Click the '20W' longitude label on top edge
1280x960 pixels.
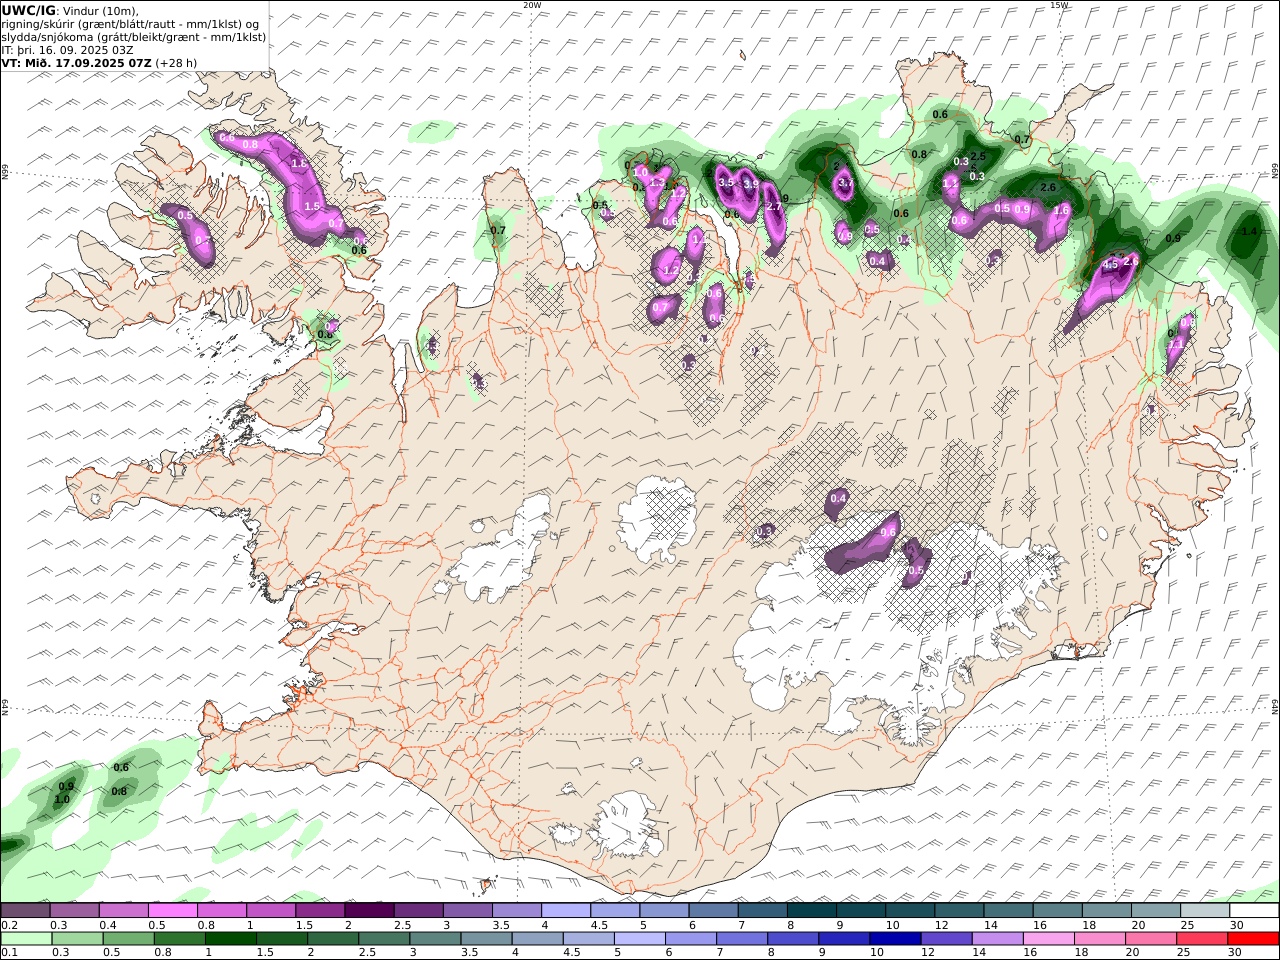532,5
